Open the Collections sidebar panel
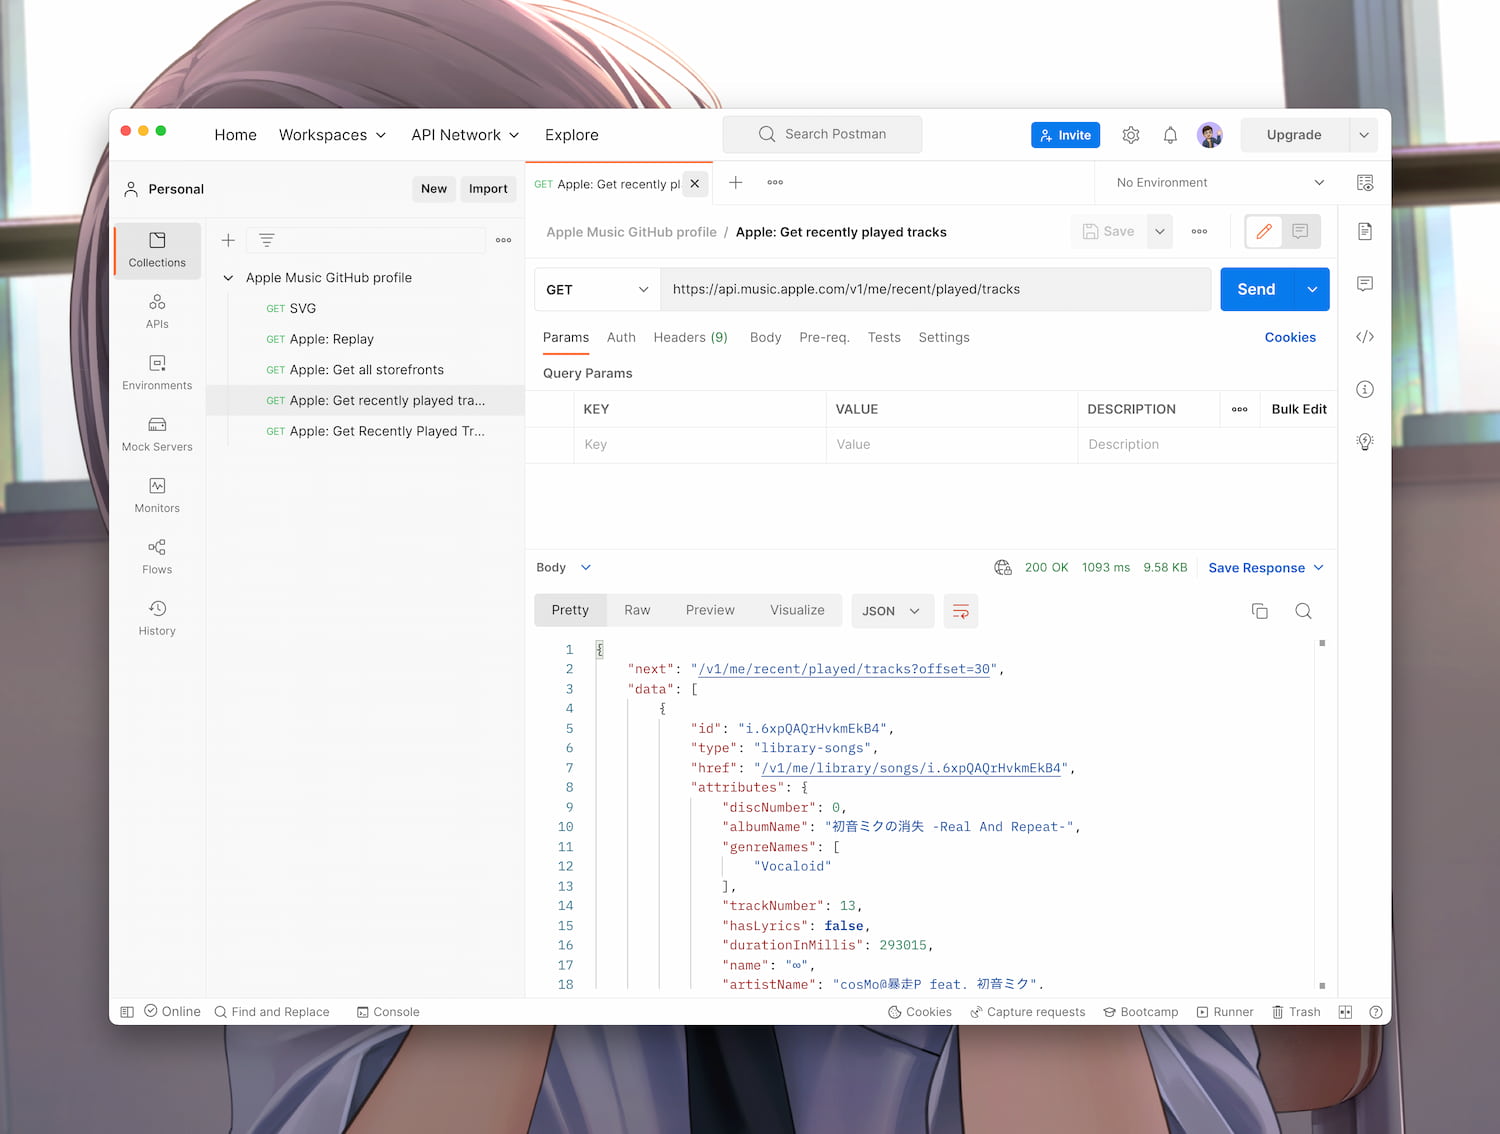The width and height of the screenshot is (1500, 1134). (x=157, y=250)
